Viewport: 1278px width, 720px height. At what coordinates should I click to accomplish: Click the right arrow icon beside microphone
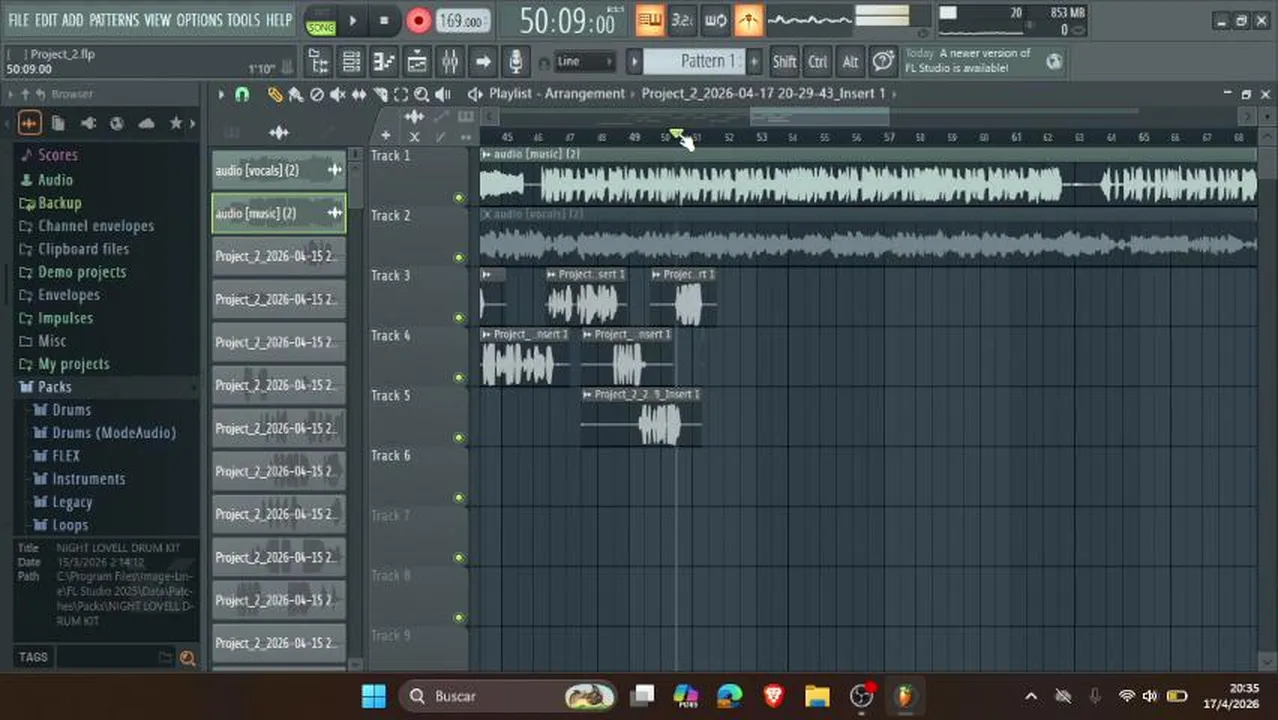483,62
